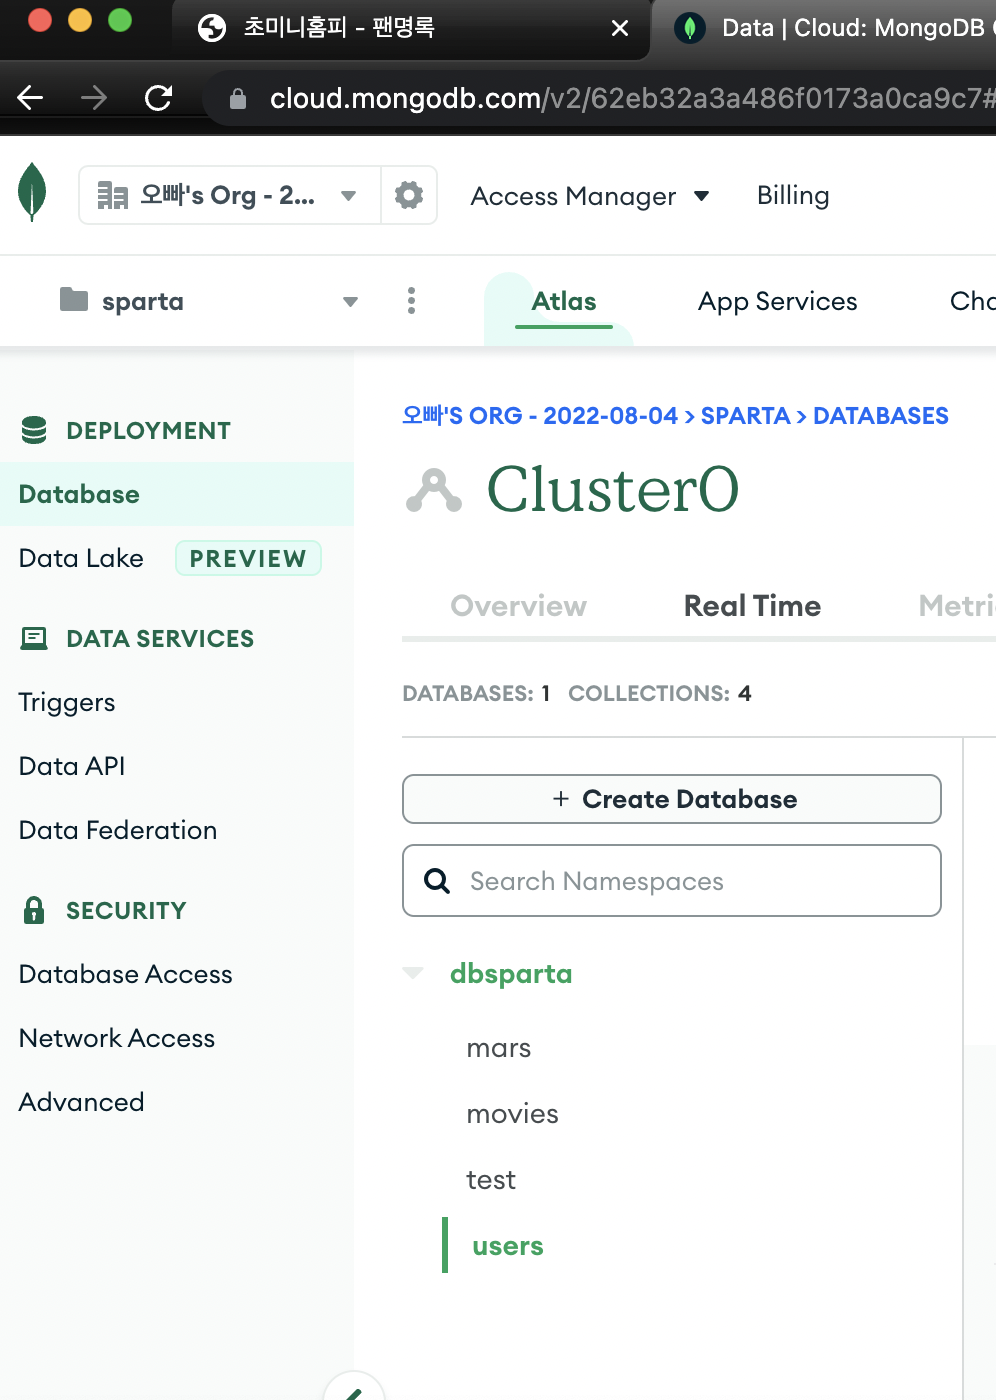Screen dimensions: 996x1400
Task: Click the browser back arrow
Action: tap(31, 97)
